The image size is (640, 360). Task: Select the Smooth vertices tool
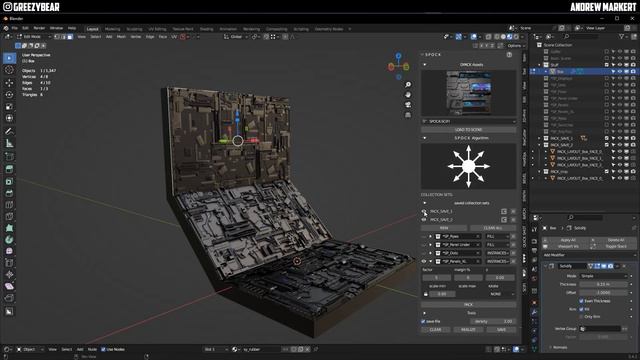pos(9,251)
